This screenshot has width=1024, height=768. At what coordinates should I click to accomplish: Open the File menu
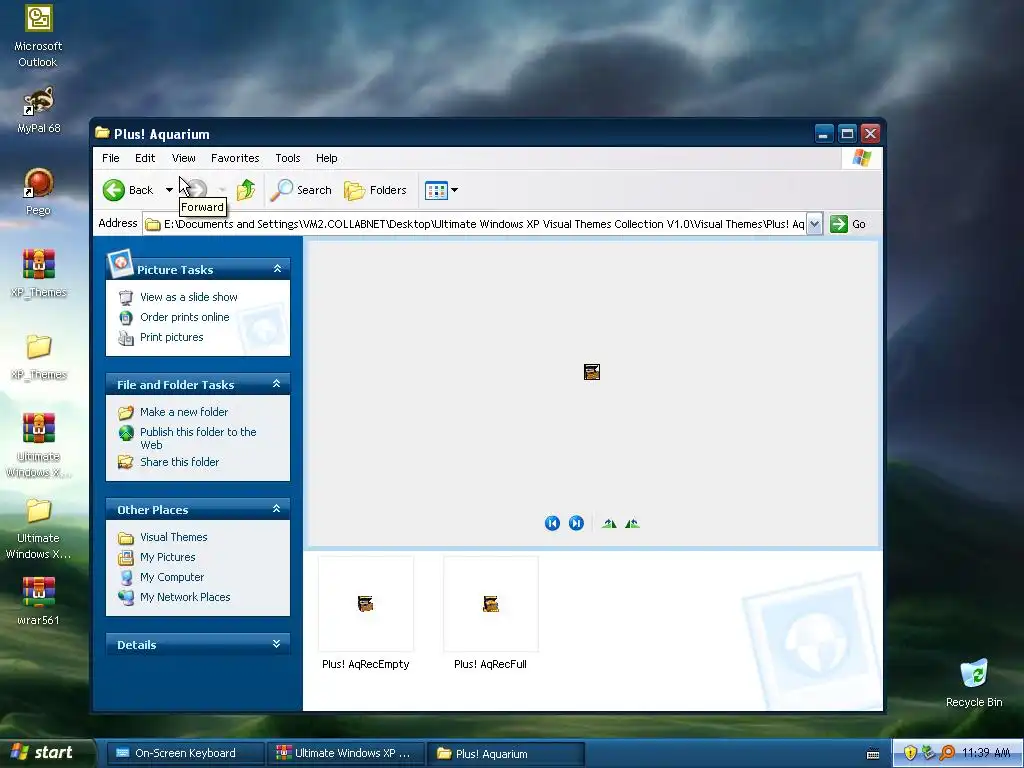point(110,158)
